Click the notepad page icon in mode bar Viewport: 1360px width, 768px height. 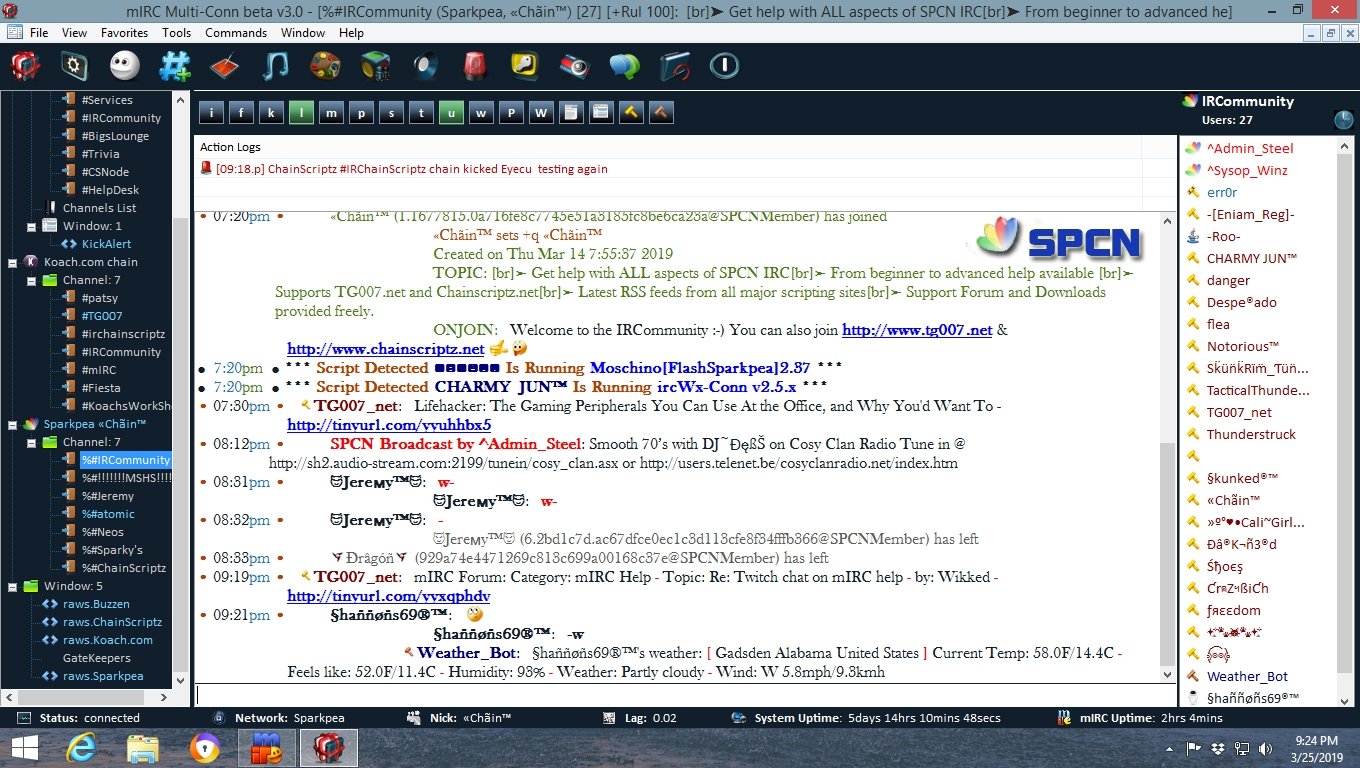(571, 112)
